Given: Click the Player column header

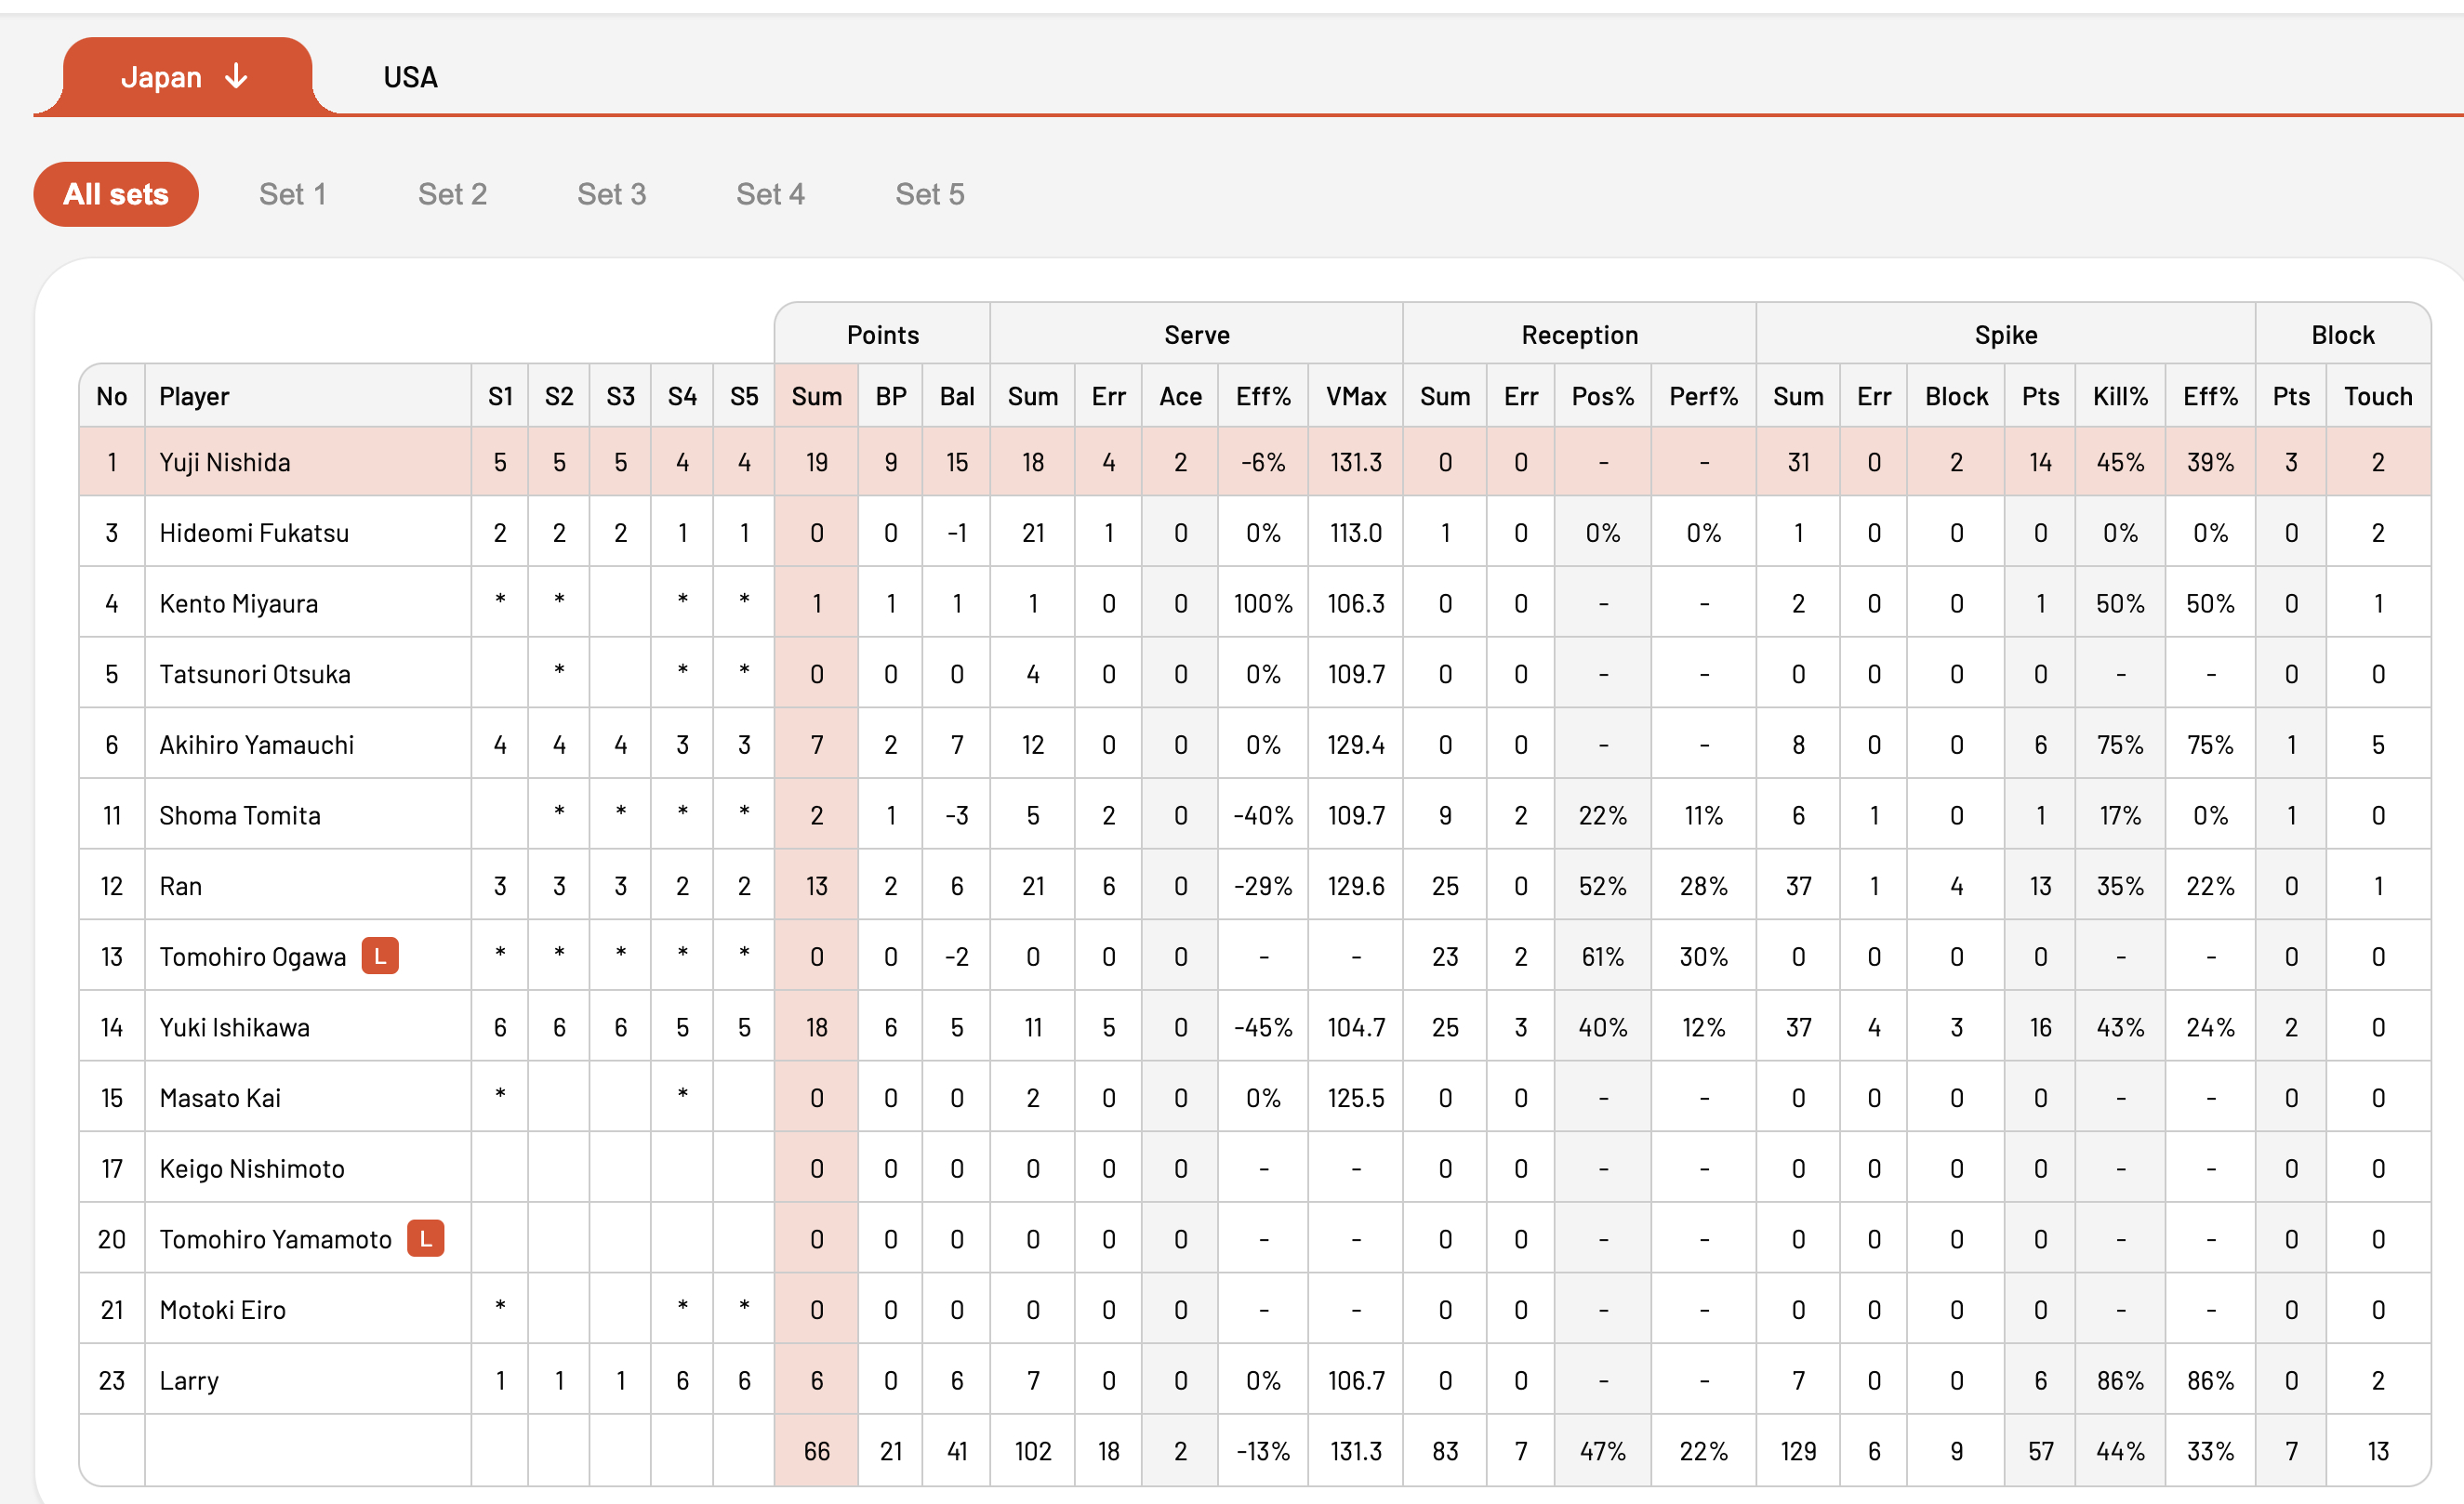Looking at the screenshot, I should click(194, 396).
